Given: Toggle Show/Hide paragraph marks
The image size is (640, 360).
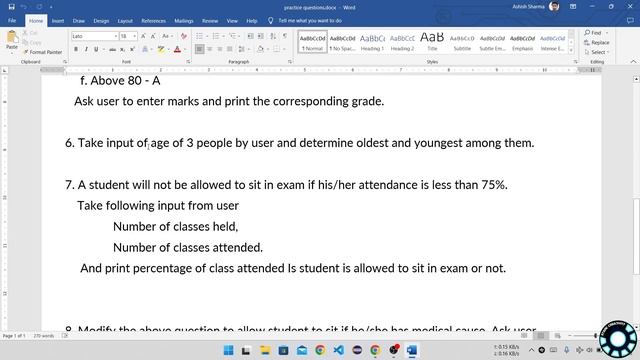Looking at the screenshot, I should click(x=284, y=36).
